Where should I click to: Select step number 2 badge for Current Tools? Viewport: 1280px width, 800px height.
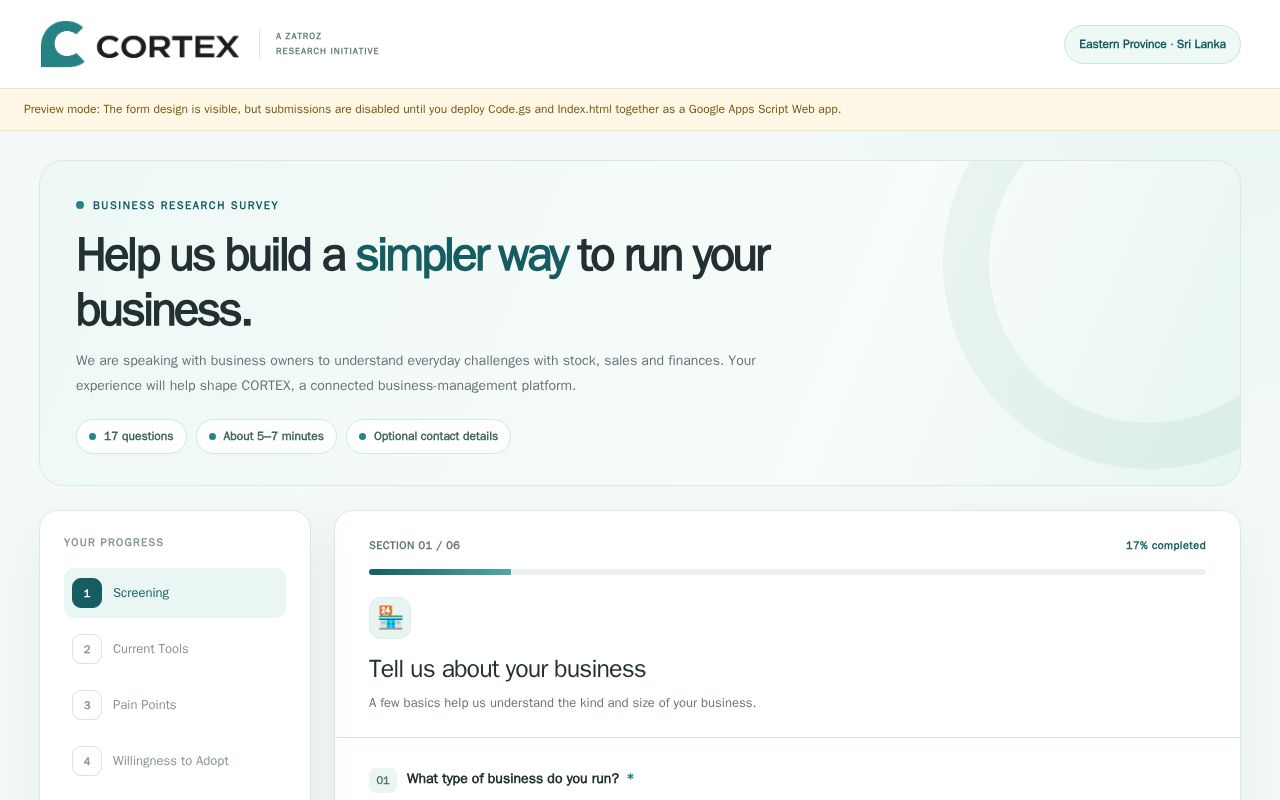click(x=87, y=649)
